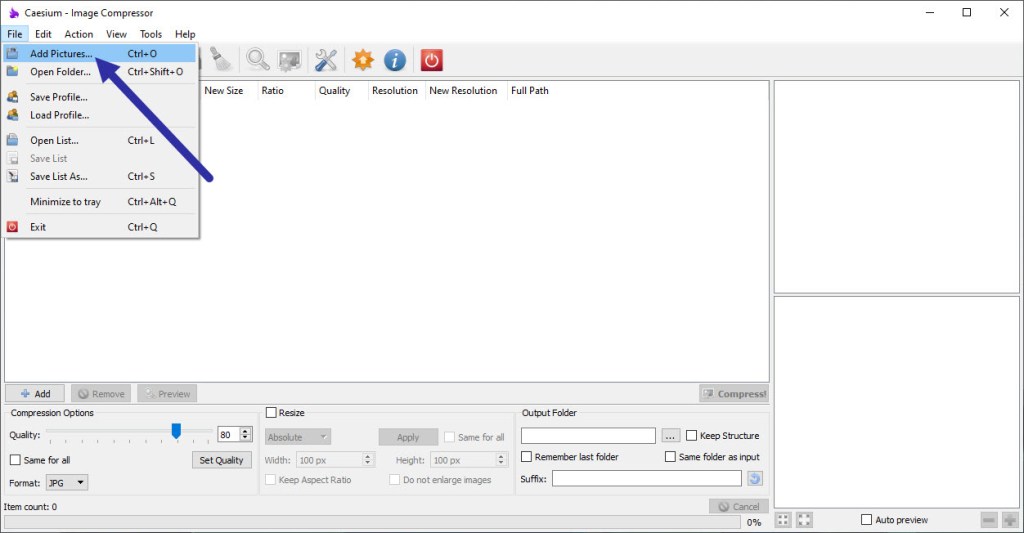Click the Set Quality button
Viewport: 1024px width, 533px height.
(221, 460)
